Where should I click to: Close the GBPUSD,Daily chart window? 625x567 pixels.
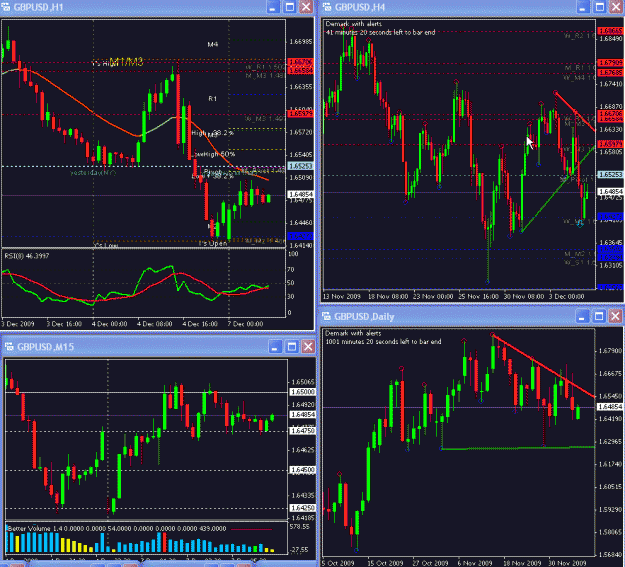pyautogui.click(x=615, y=317)
